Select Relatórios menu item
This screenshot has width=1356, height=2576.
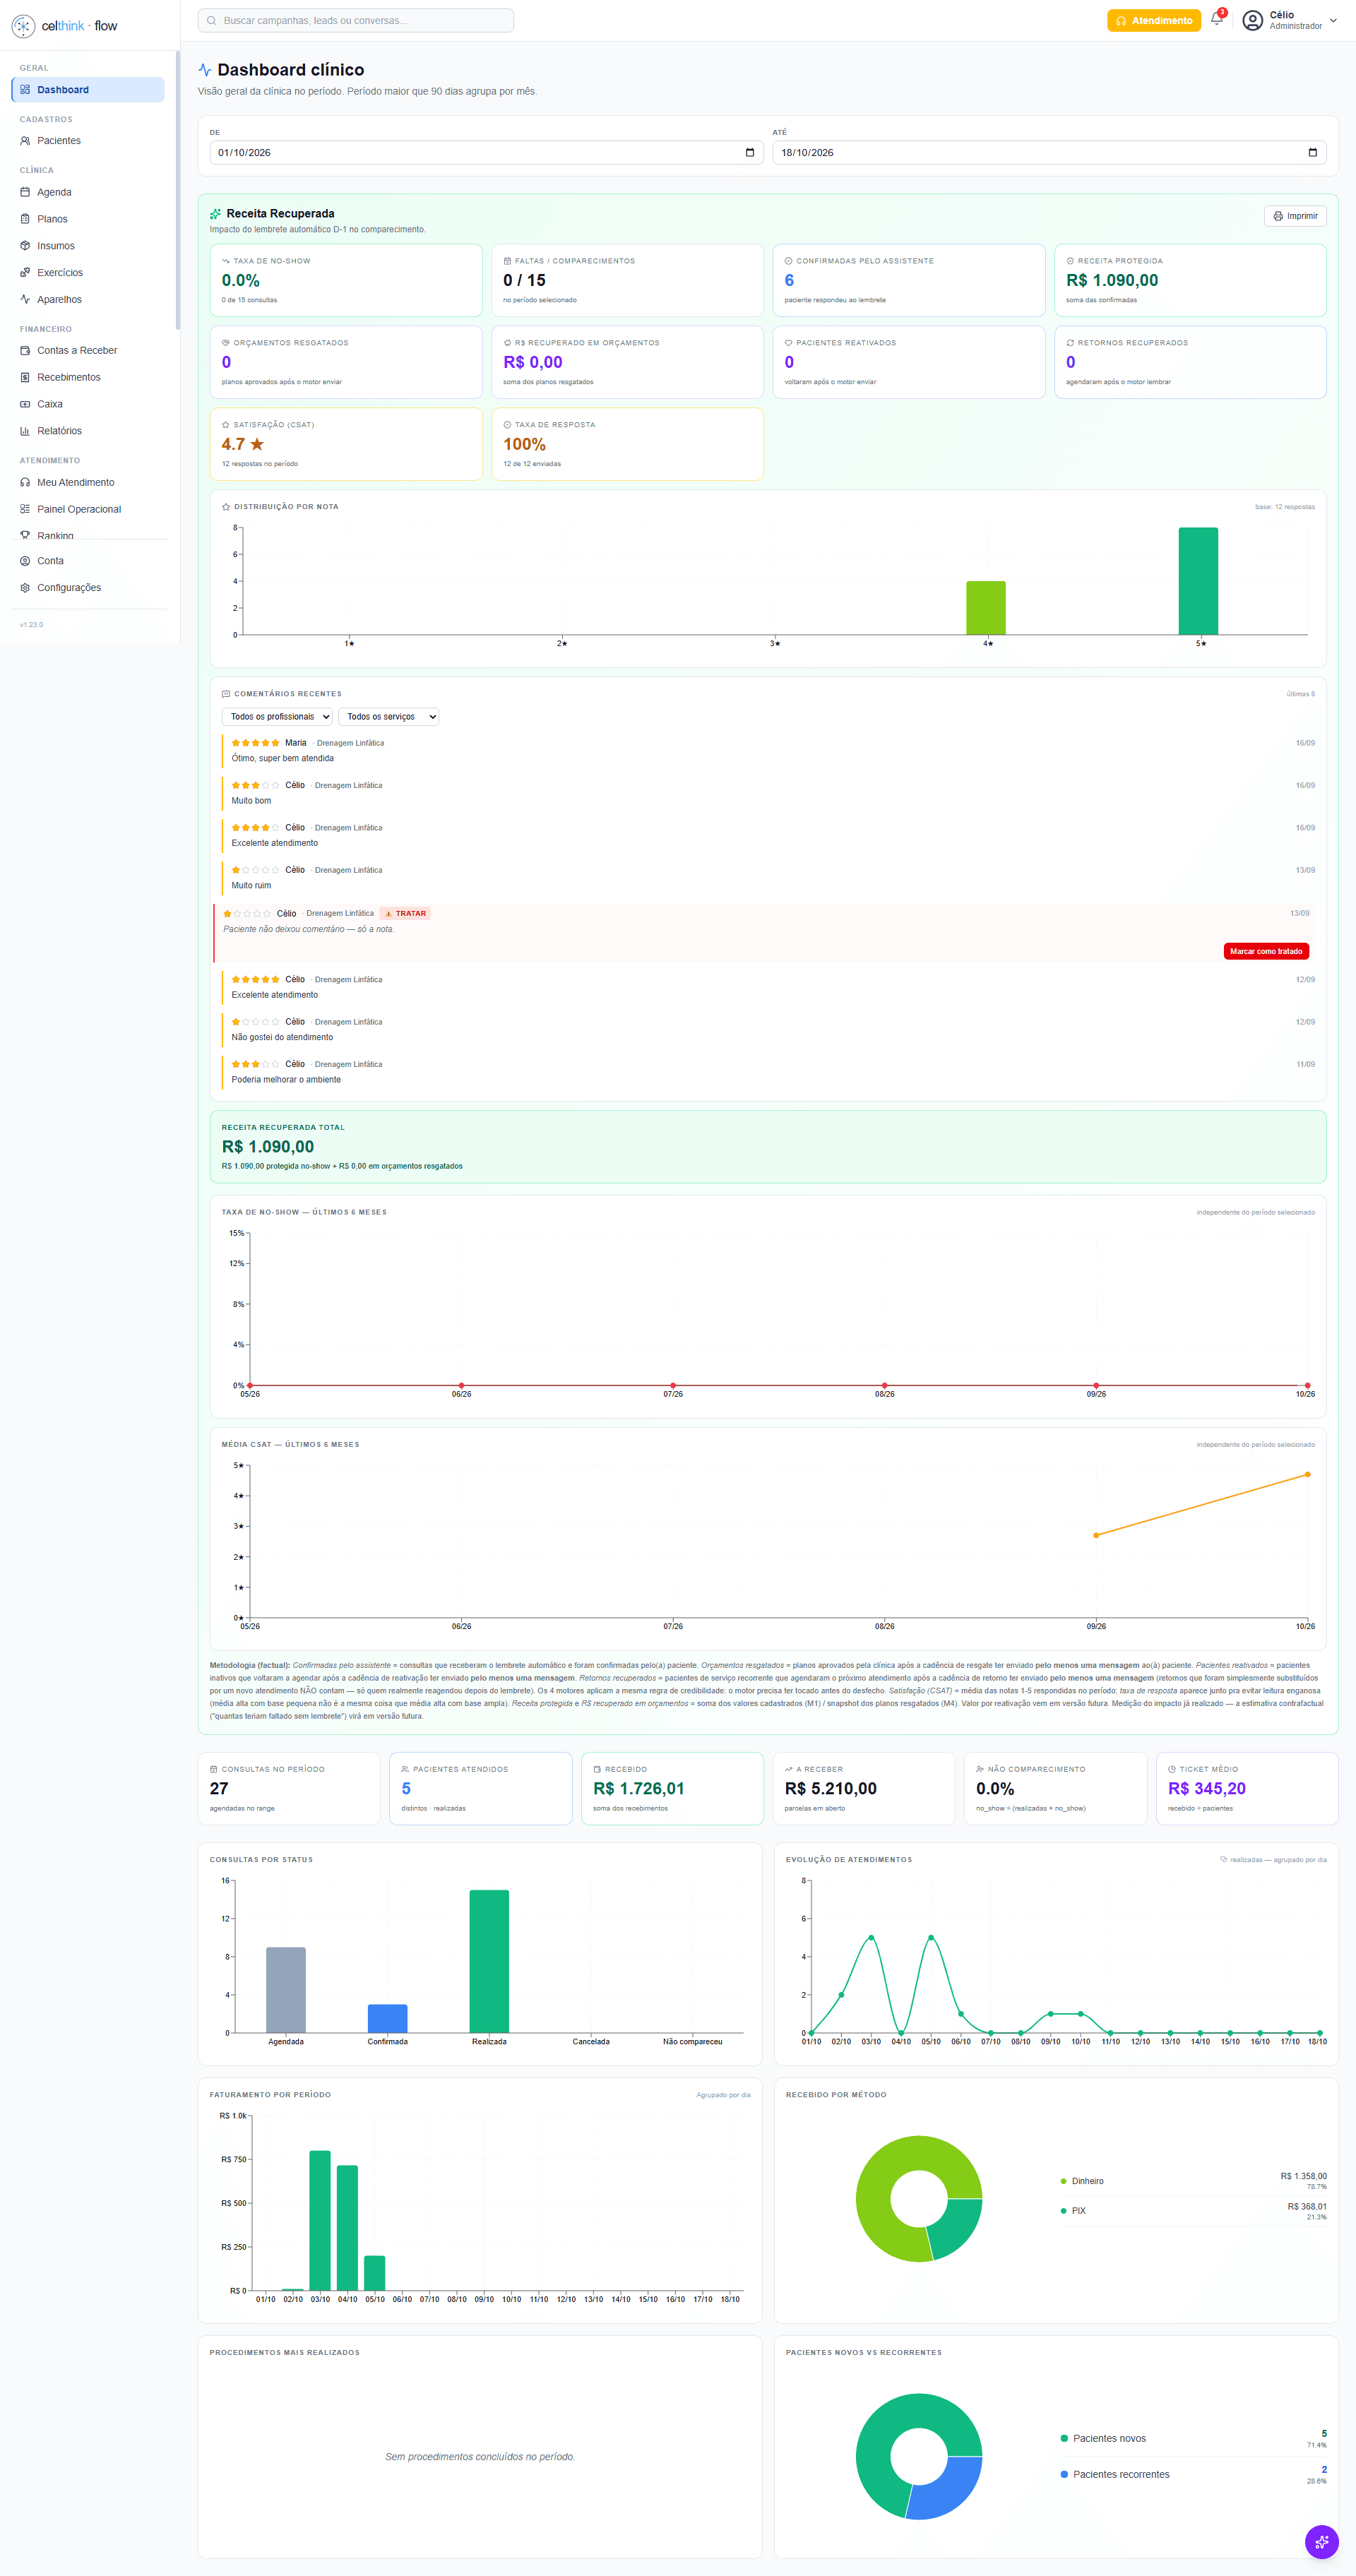(x=88, y=431)
